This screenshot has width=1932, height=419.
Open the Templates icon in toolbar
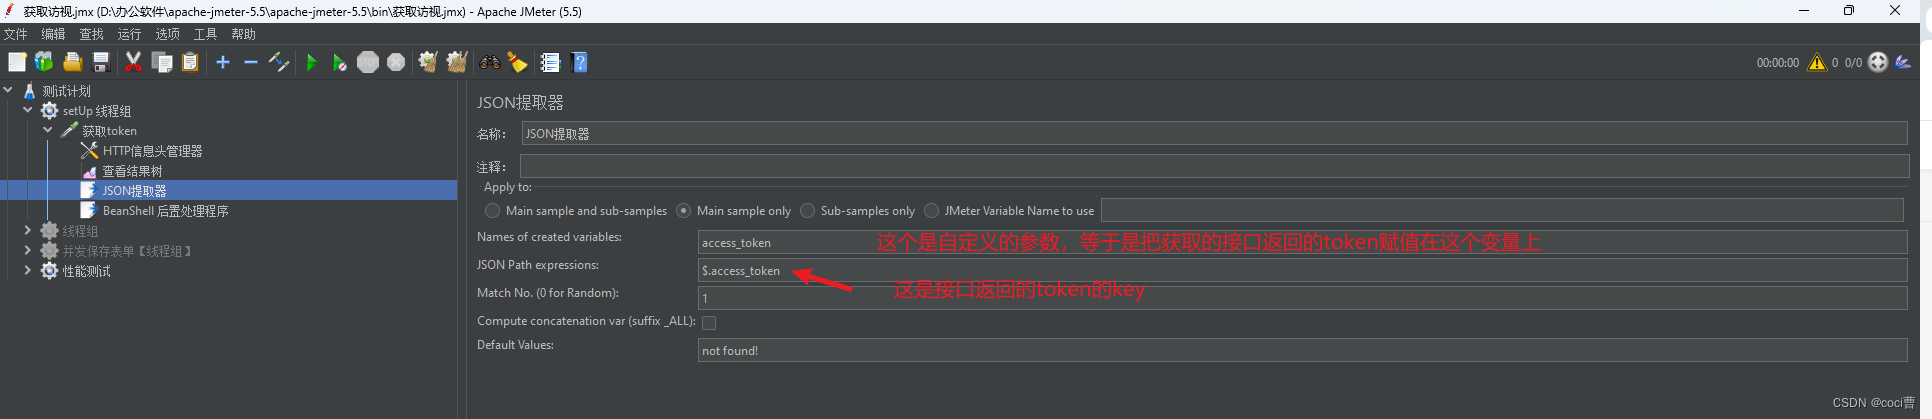pos(44,62)
